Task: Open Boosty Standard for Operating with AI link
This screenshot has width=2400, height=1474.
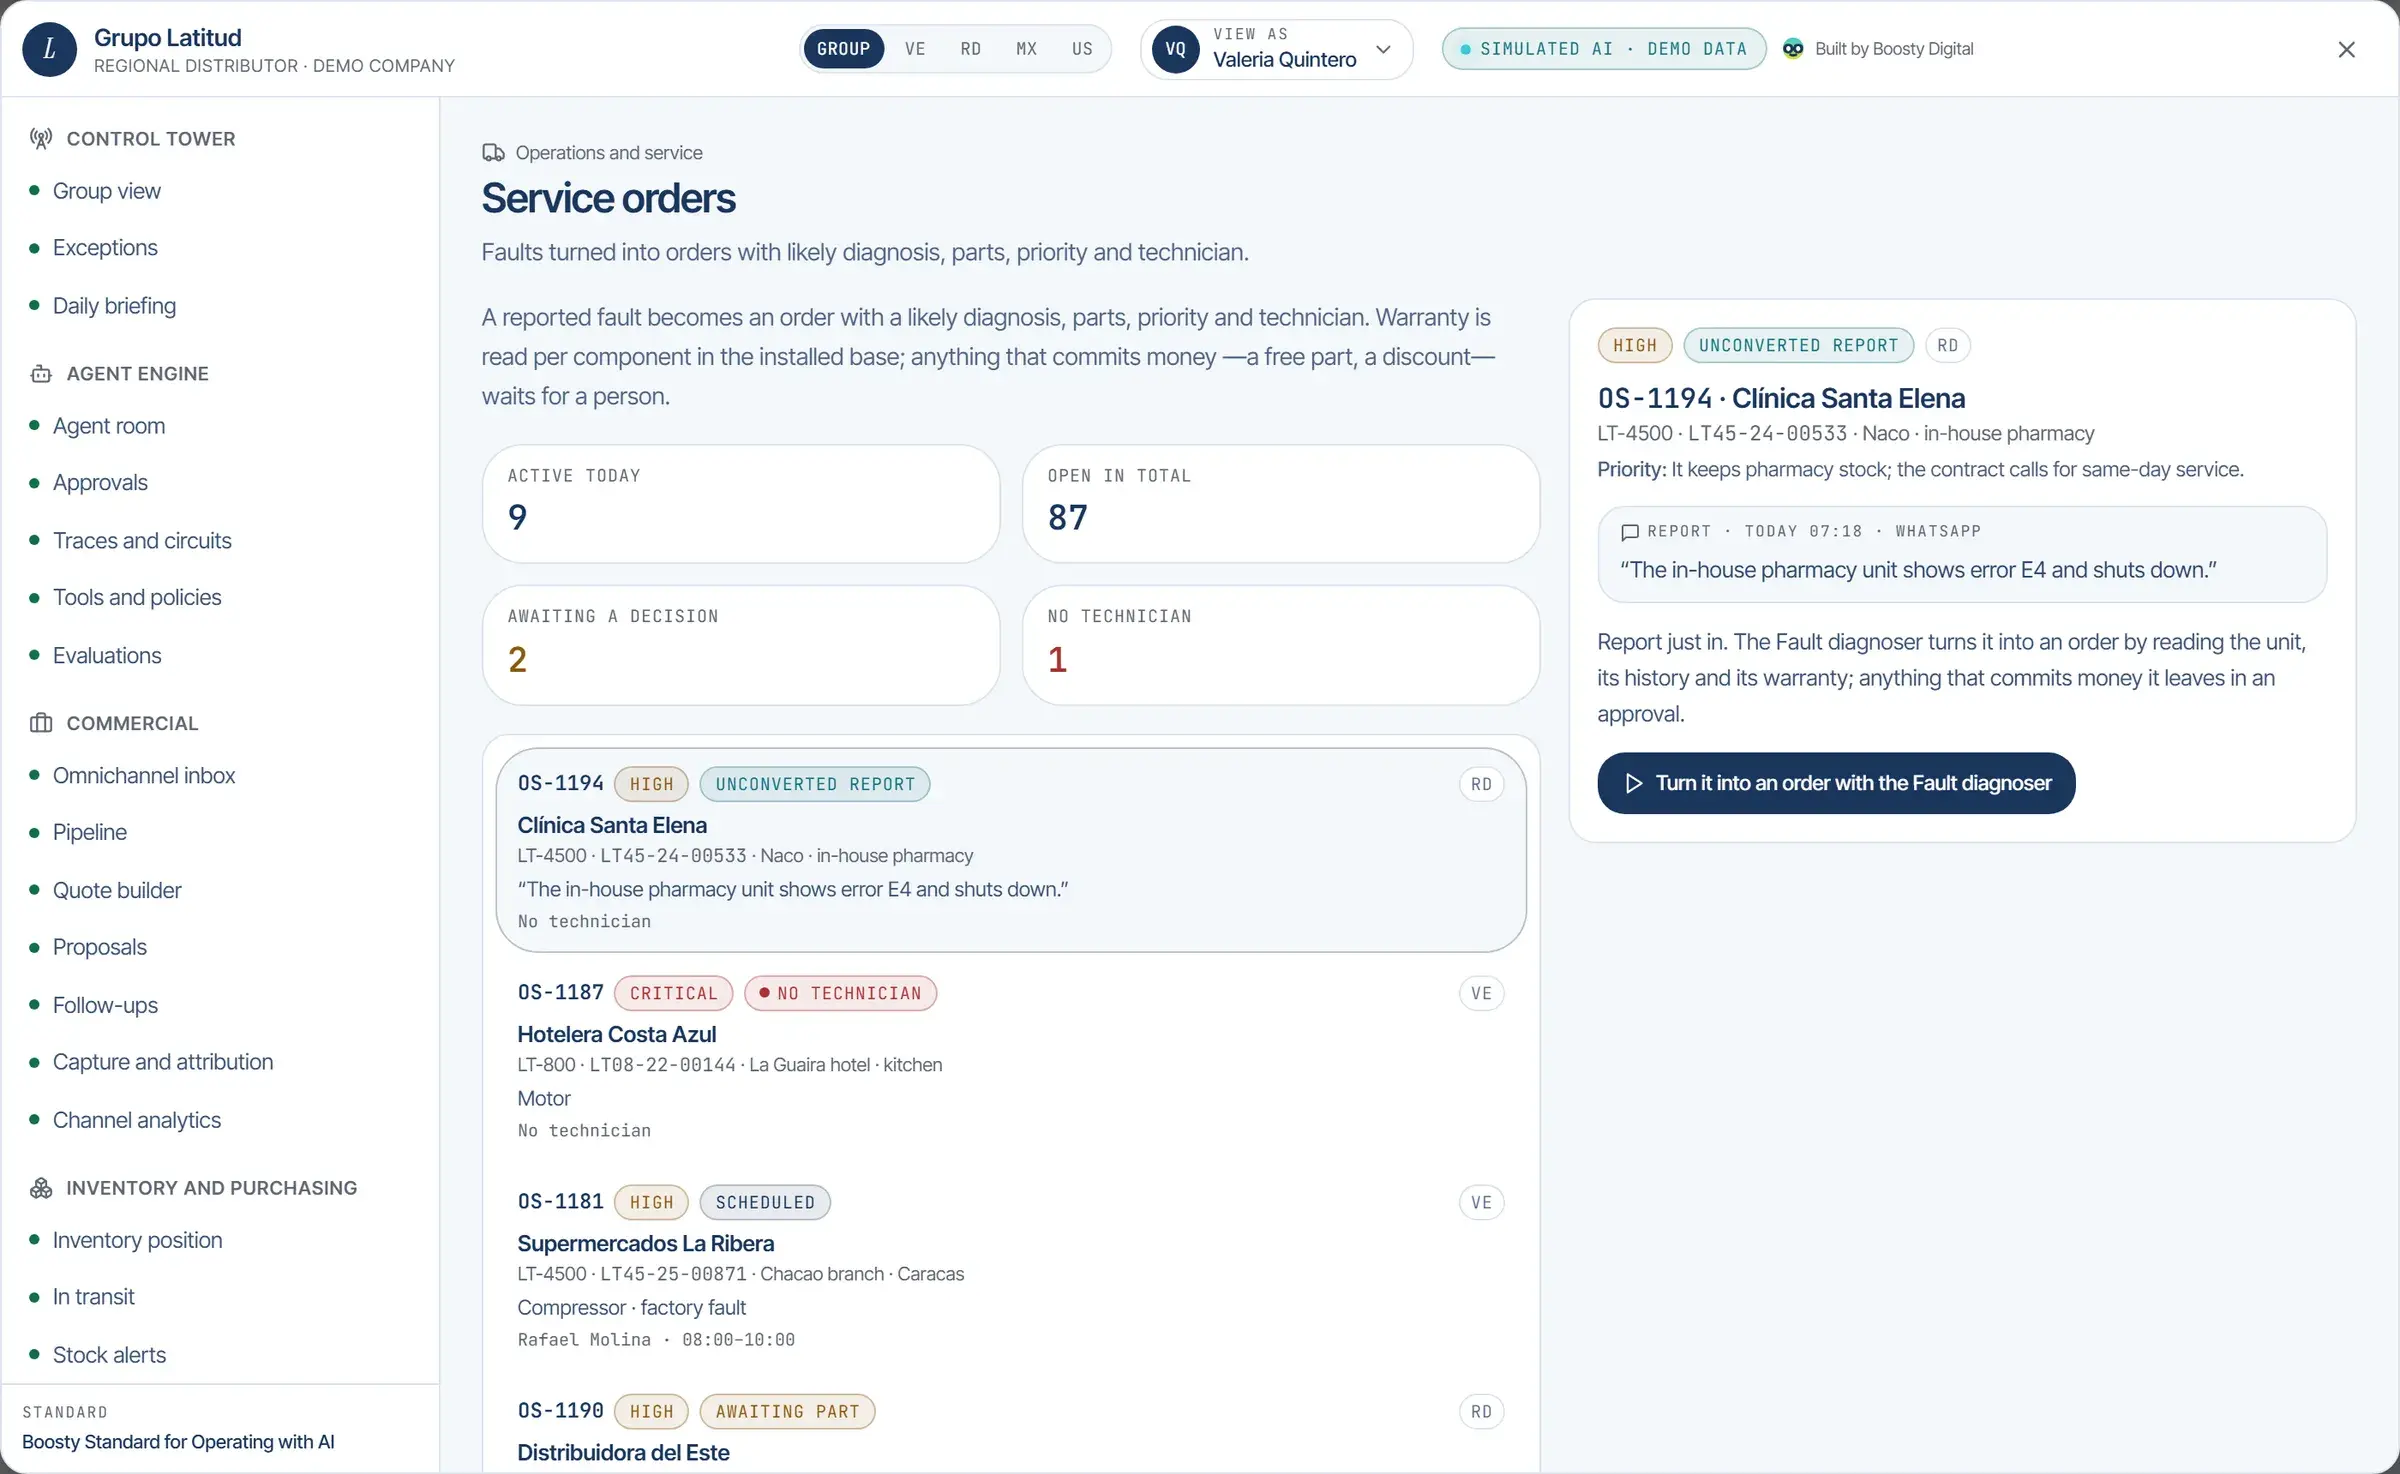Action: point(178,1442)
